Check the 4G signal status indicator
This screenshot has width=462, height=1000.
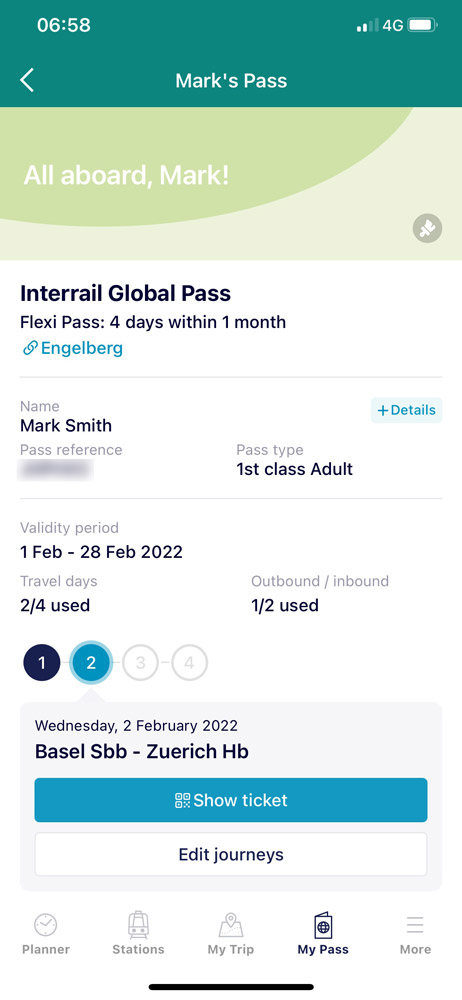pyautogui.click(x=392, y=26)
